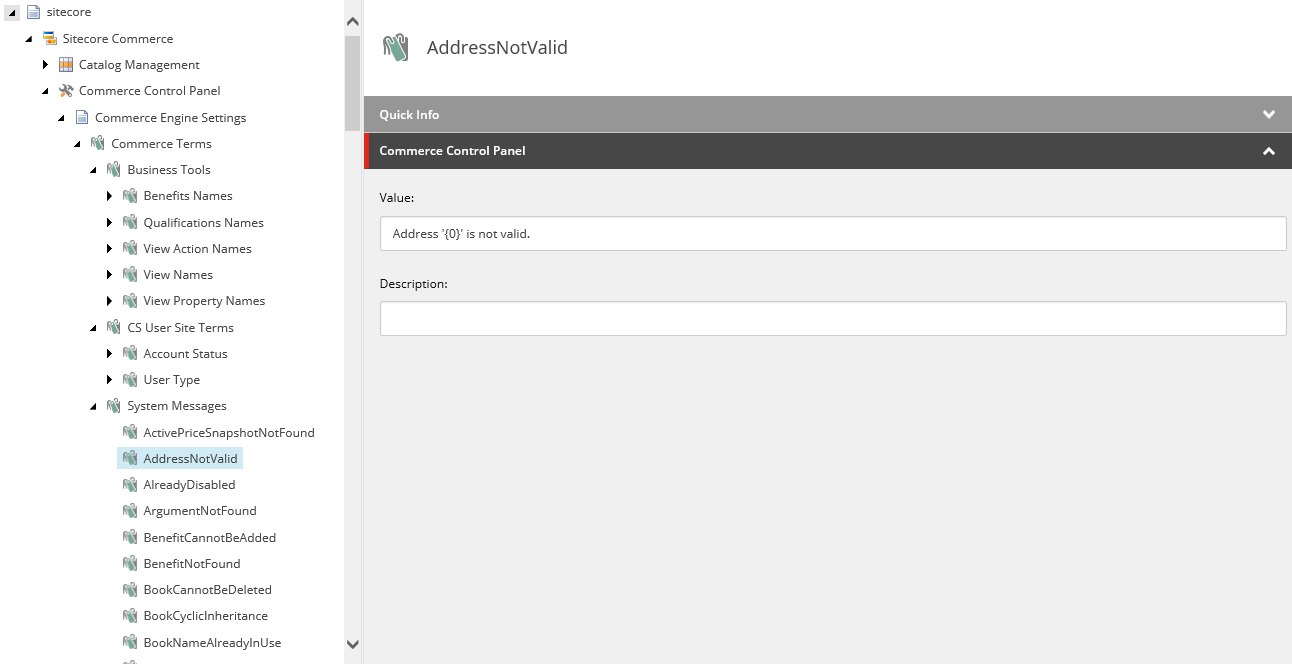Expand the Benefits Names node

click(x=109, y=195)
